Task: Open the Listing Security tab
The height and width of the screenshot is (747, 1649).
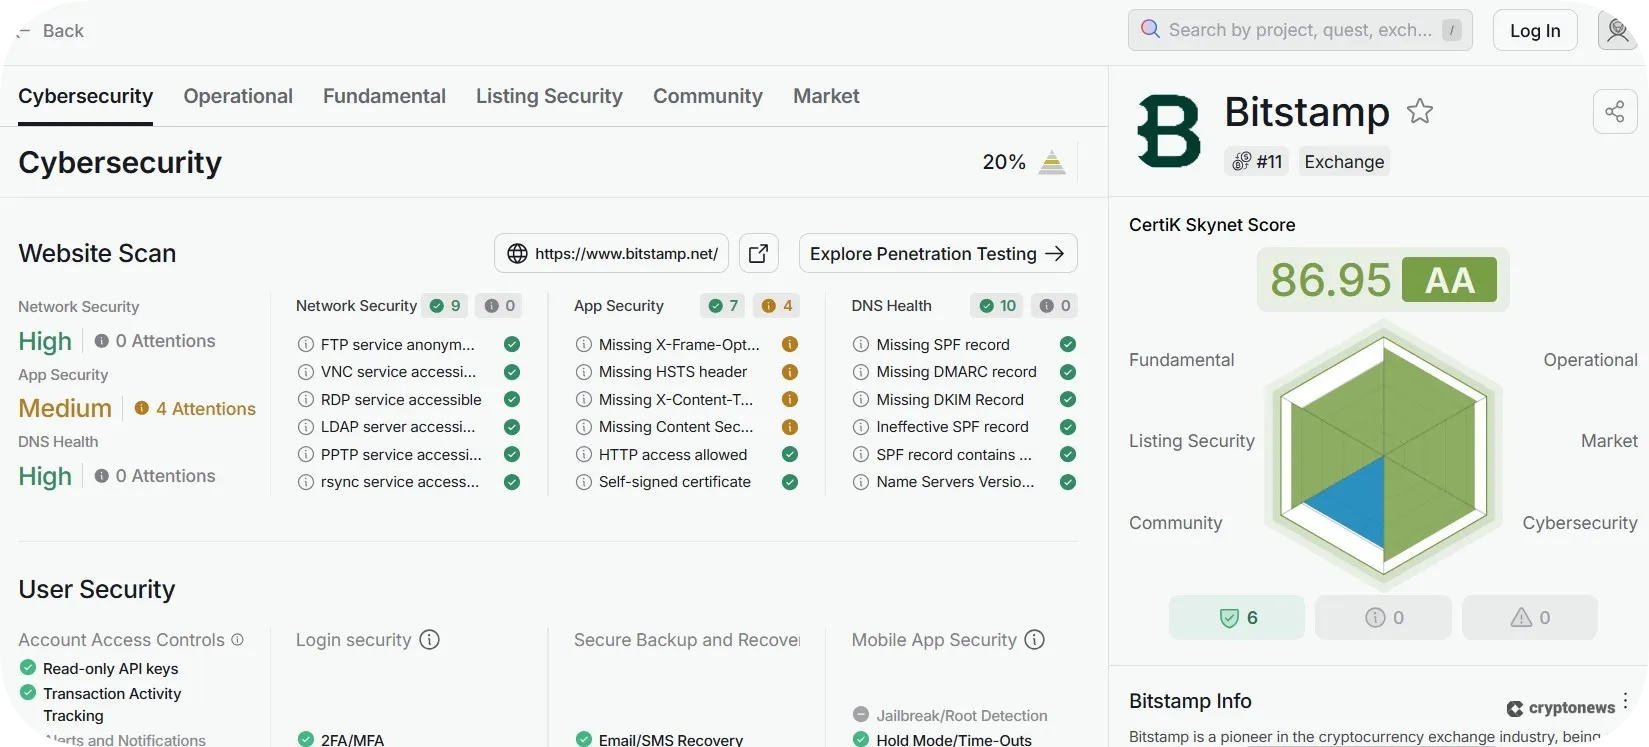Action: (549, 96)
